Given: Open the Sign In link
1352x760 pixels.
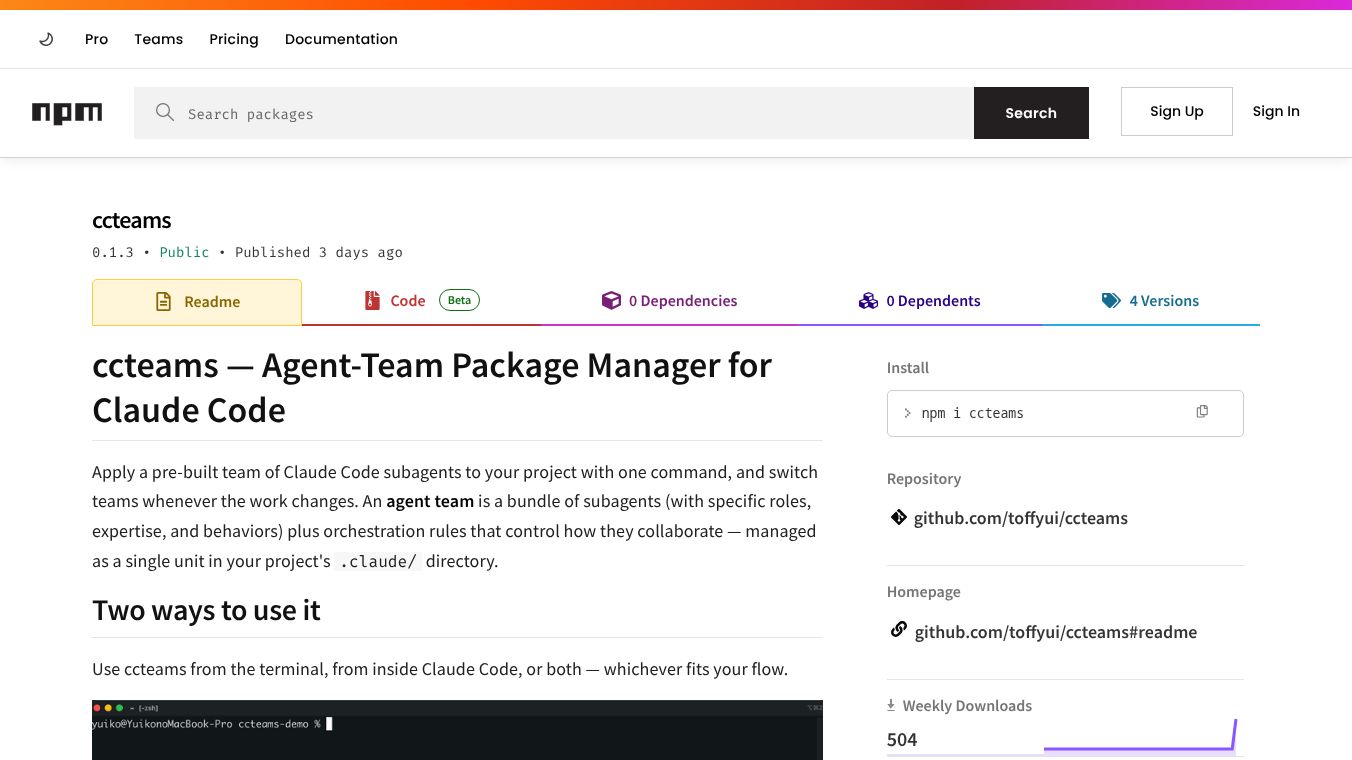Looking at the screenshot, I should coord(1276,111).
